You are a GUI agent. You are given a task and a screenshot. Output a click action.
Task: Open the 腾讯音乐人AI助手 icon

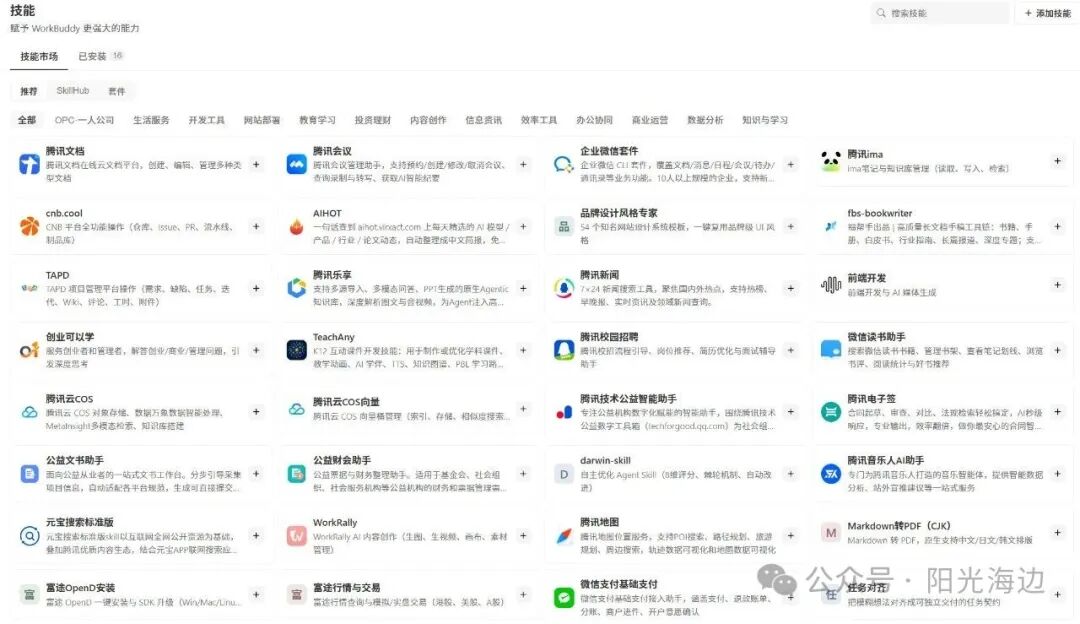831,474
